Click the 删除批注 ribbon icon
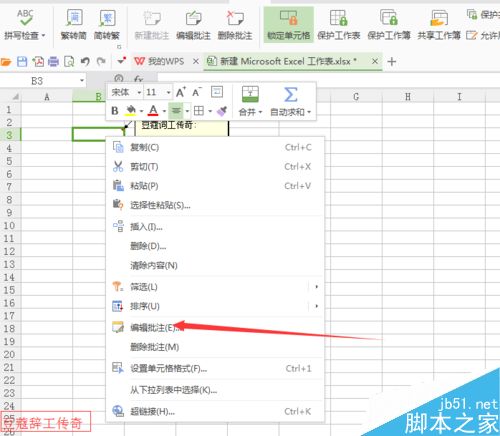 (235, 25)
